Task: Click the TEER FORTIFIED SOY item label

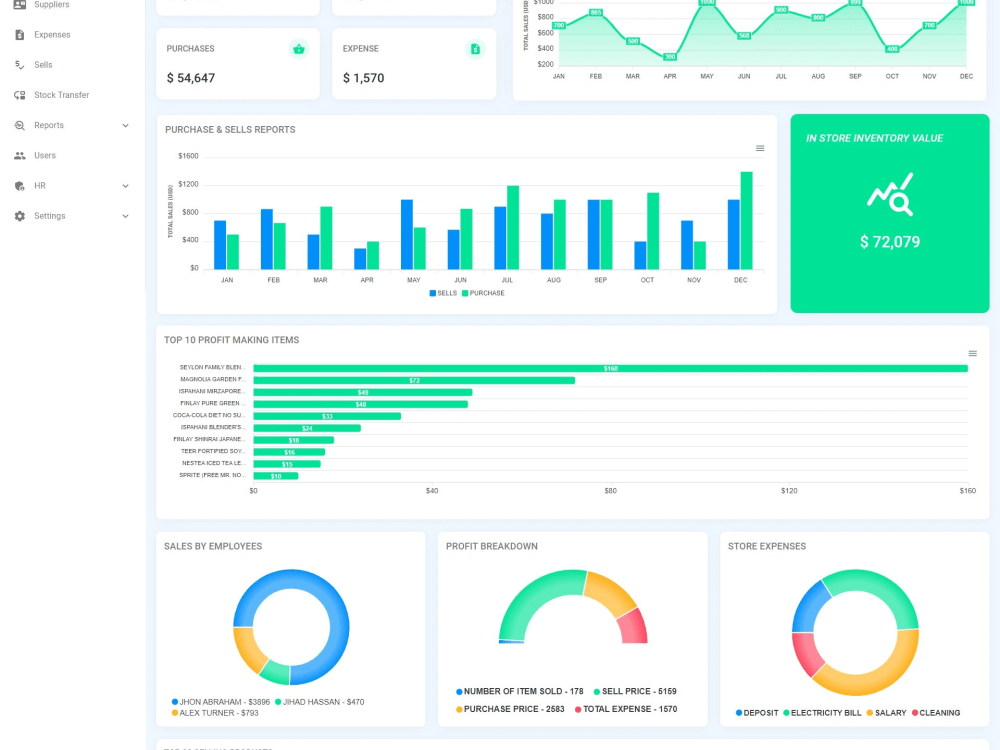Action: click(x=213, y=452)
